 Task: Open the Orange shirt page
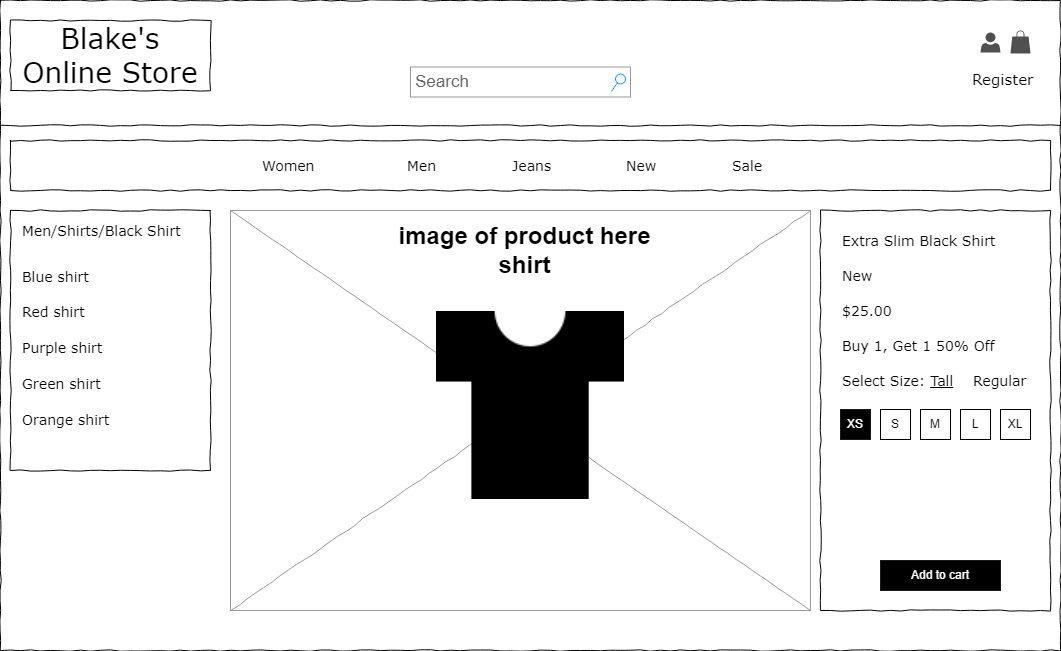tap(66, 420)
